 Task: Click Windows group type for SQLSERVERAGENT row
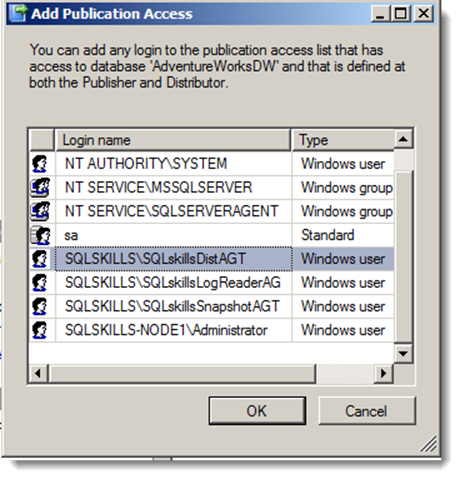[343, 211]
